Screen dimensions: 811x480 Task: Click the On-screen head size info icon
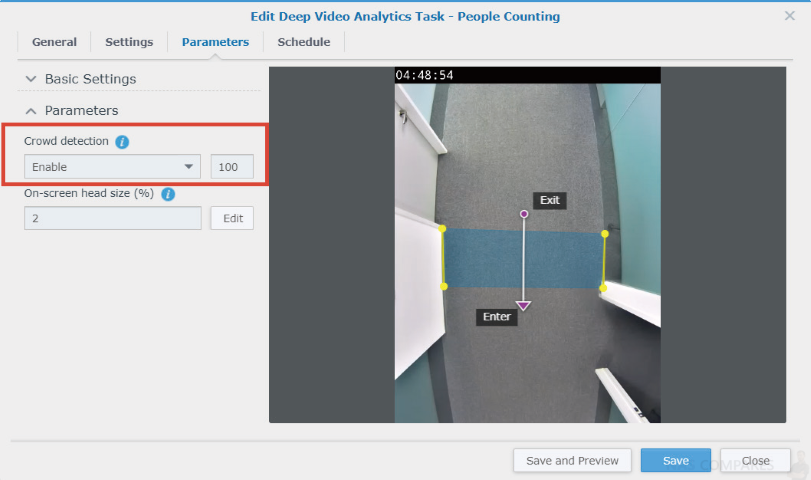point(168,194)
